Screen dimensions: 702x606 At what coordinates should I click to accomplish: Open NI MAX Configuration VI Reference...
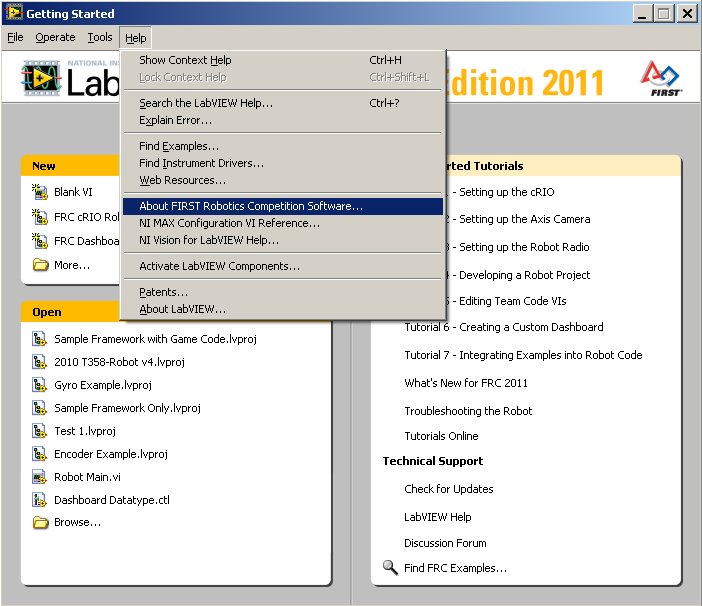pos(283,223)
